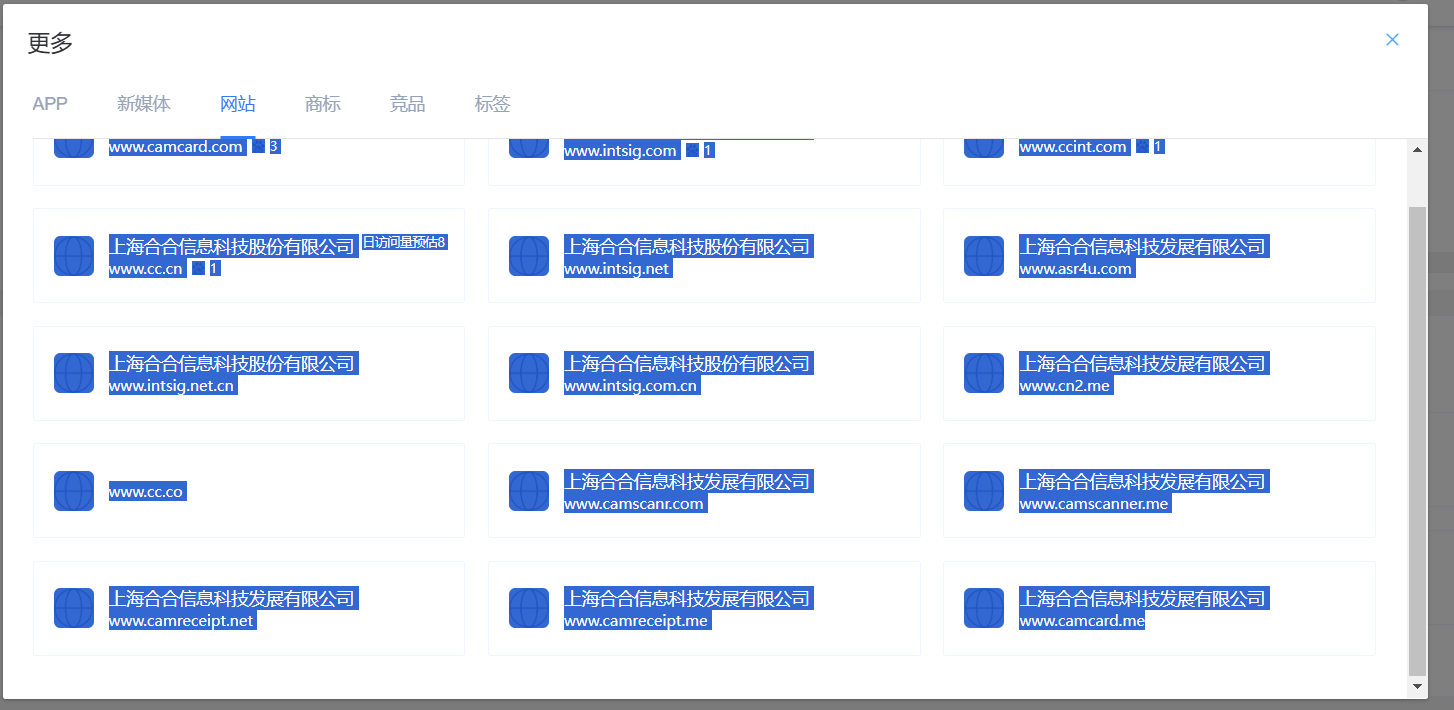Click the www.camscanner.me address
The image size is (1454, 710).
[x=1094, y=504]
